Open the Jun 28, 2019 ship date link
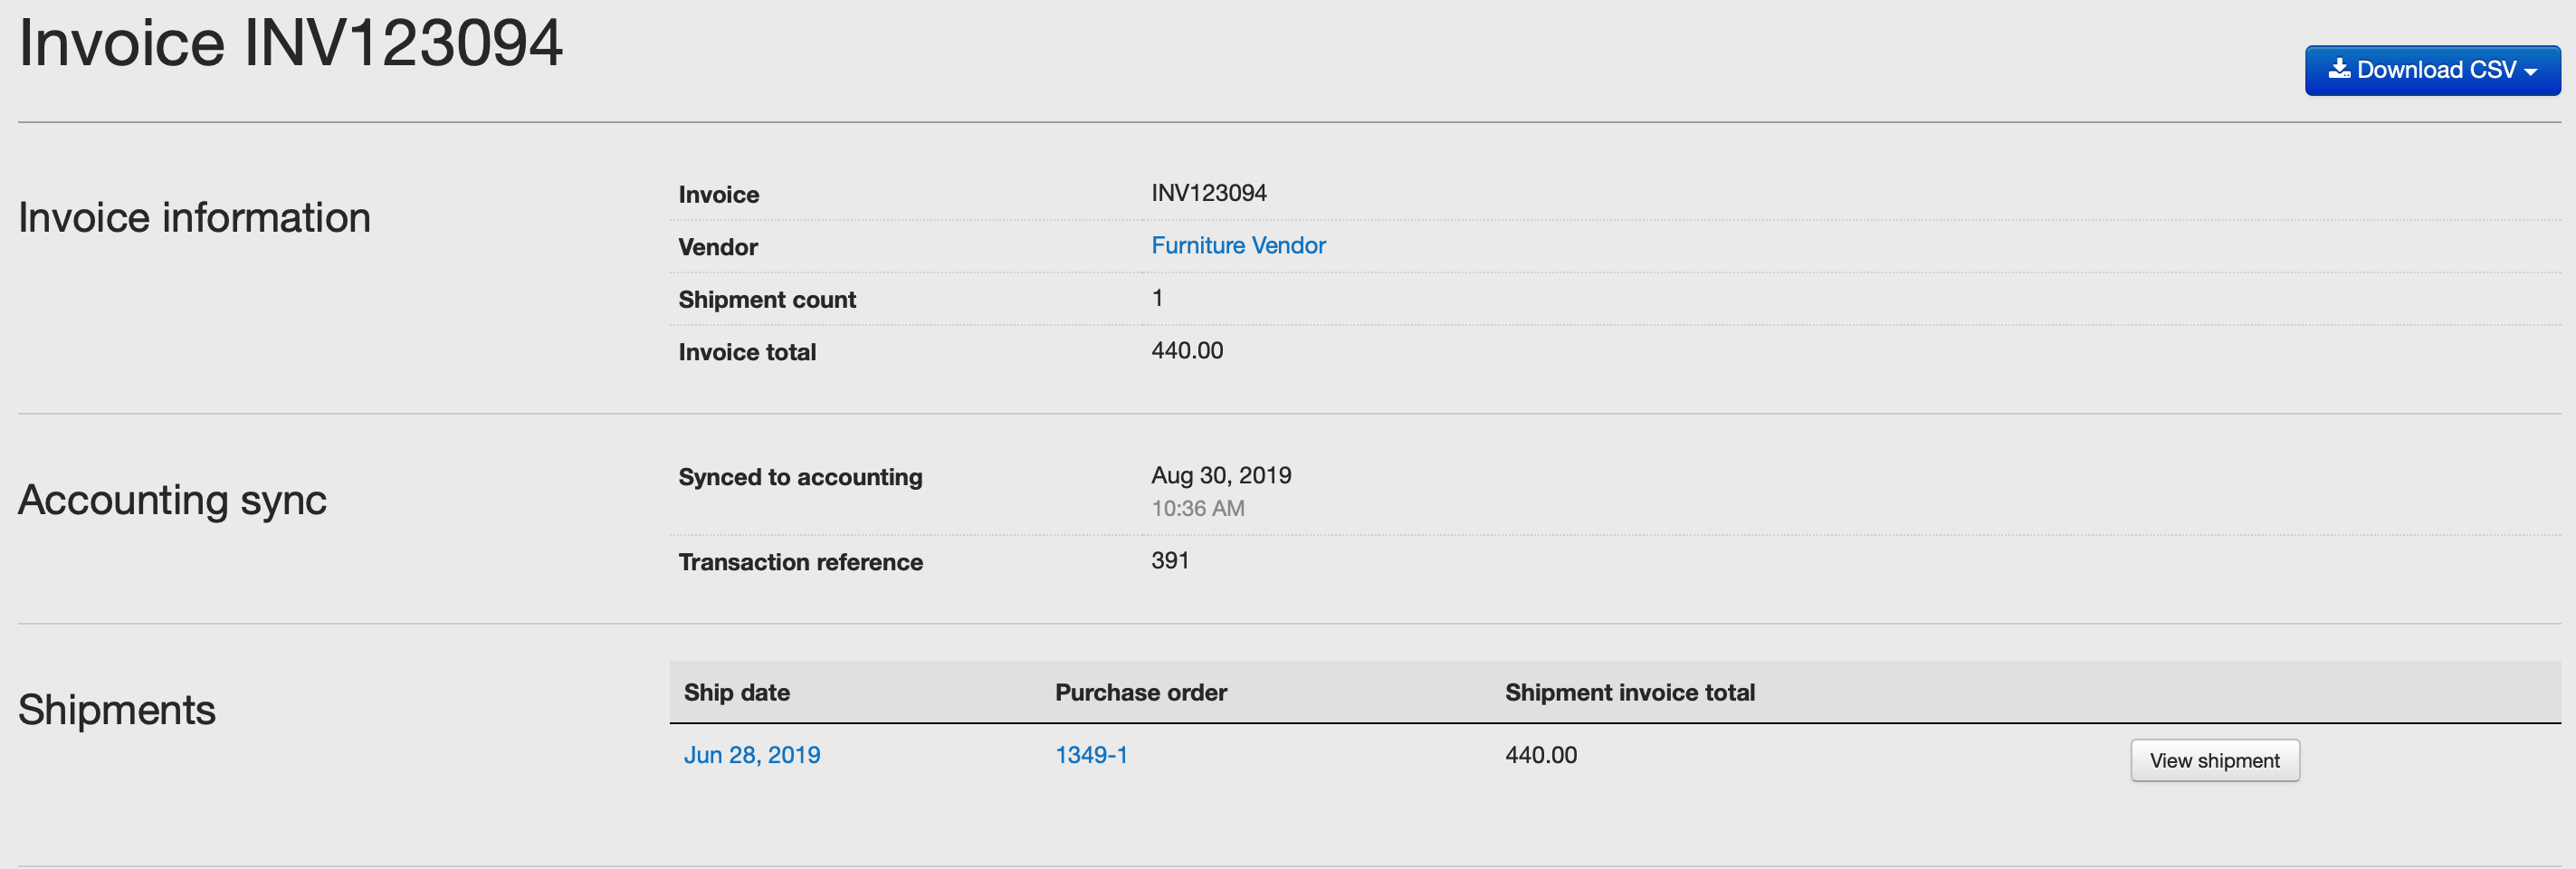This screenshot has height=869, width=2576. pyautogui.click(x=752, y=755)
